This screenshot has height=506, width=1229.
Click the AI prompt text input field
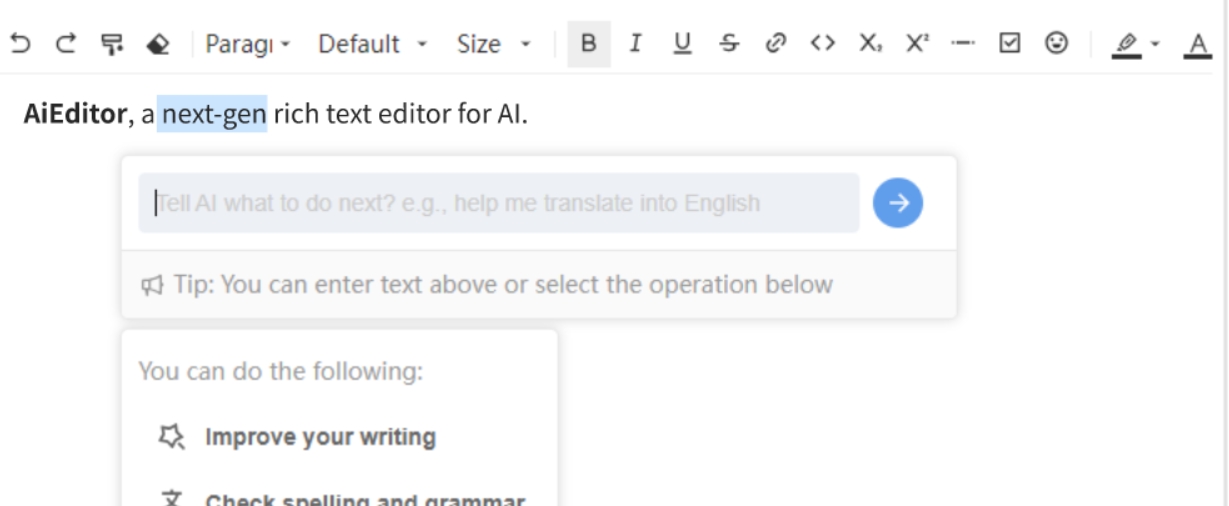tap(498, 203)
